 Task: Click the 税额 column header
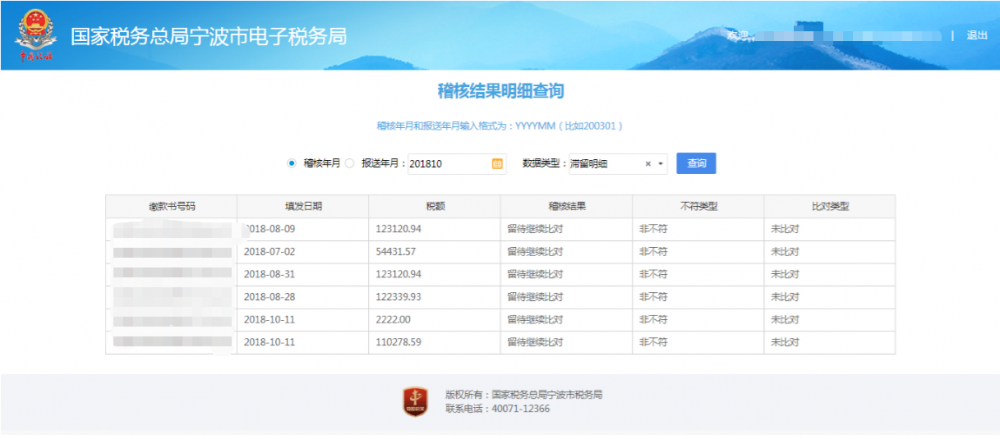tap(435, 206)
